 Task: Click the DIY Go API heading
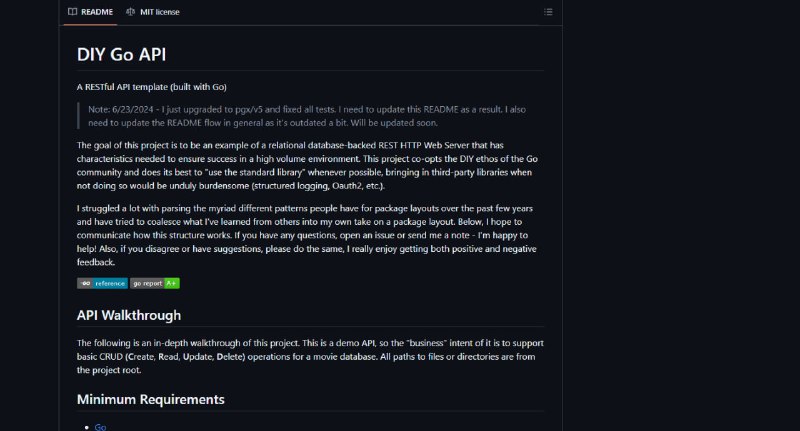click(121, 54)
